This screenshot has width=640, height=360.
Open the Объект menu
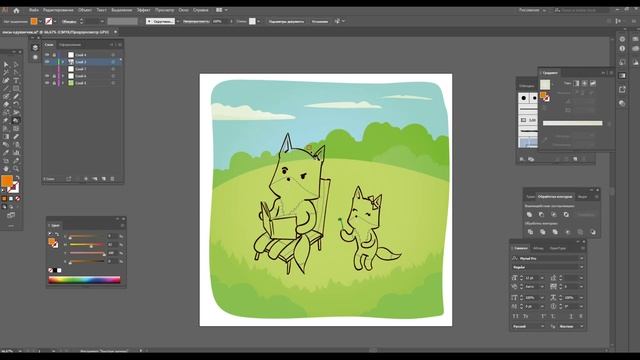pos(85,10)
